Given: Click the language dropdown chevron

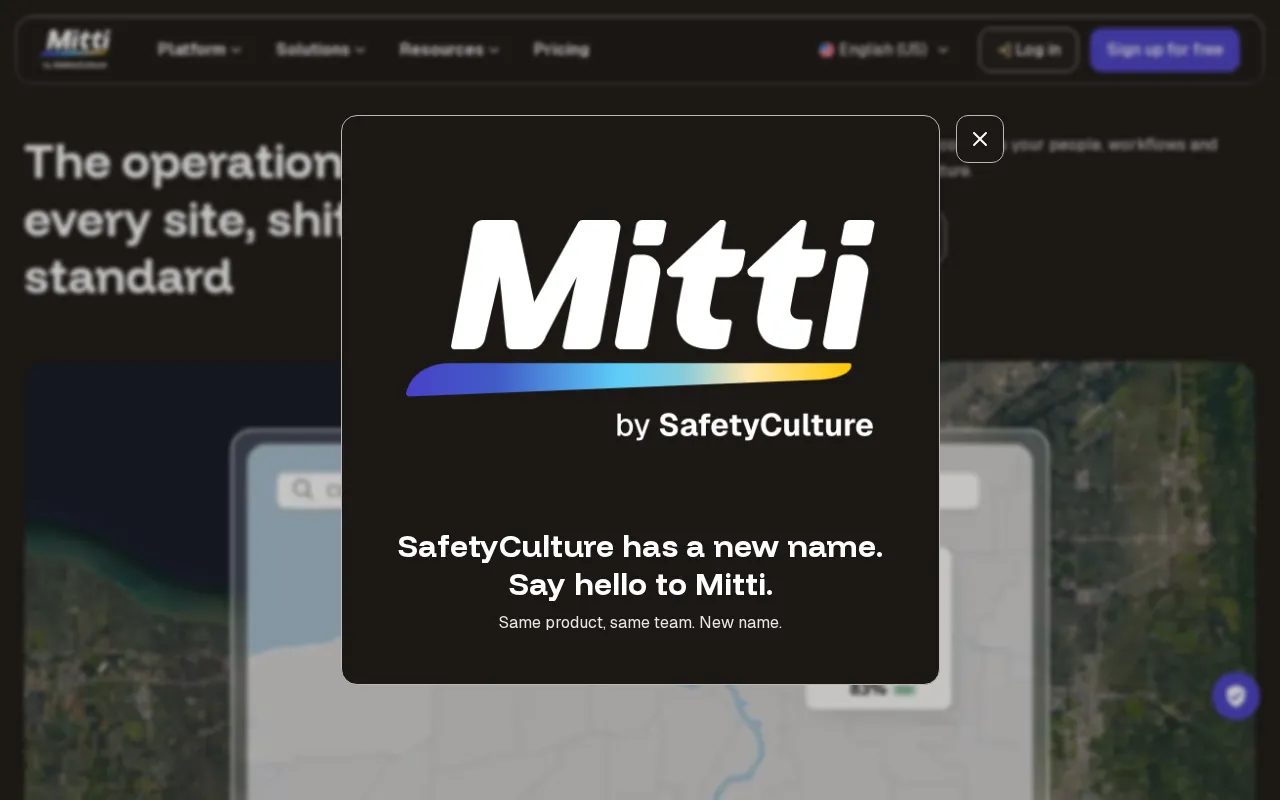Looking at the screenshot, I should [943, 50].
